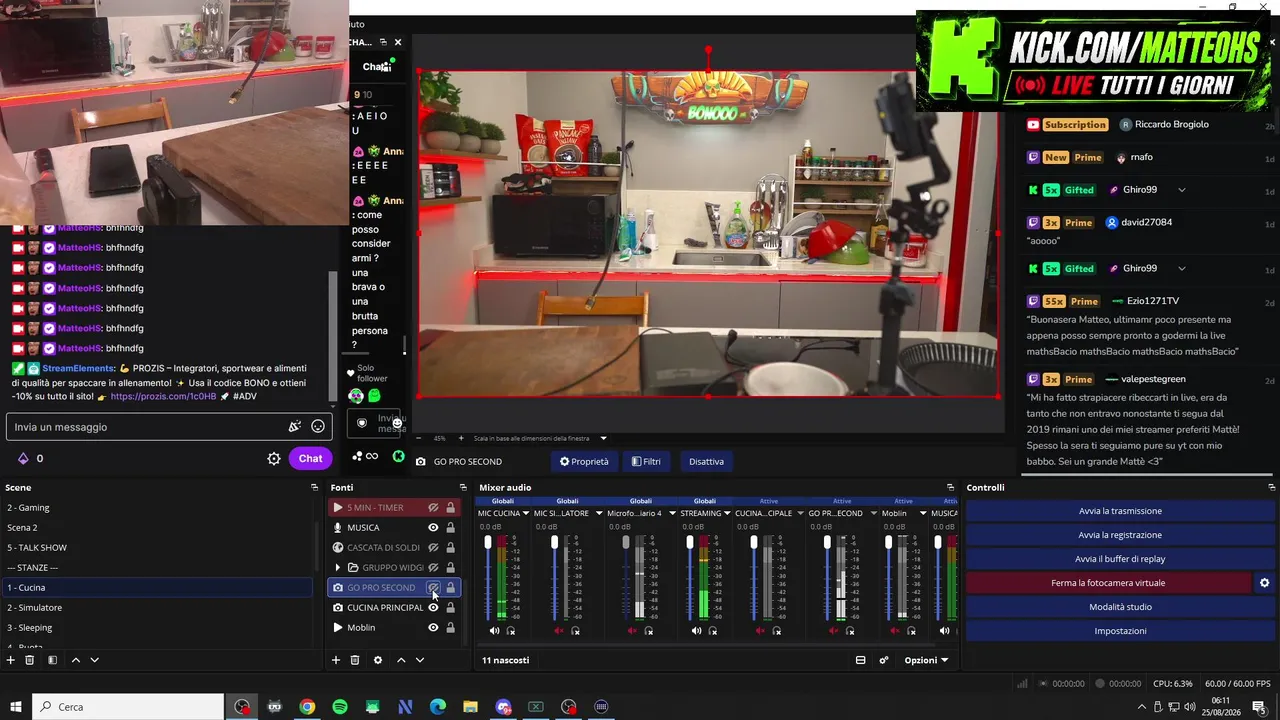Viewport: 1280px width, 720px height.
Task: Switch audio mixer layout icon
Action: [860, 660]
